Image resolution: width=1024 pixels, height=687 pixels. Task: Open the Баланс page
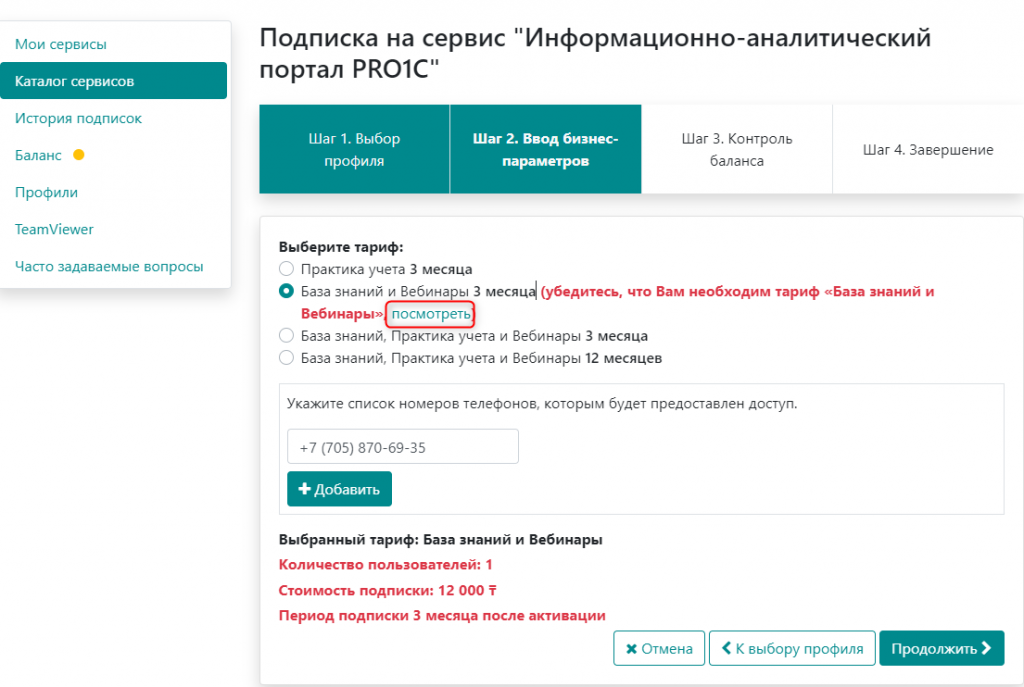click(38, 155)
